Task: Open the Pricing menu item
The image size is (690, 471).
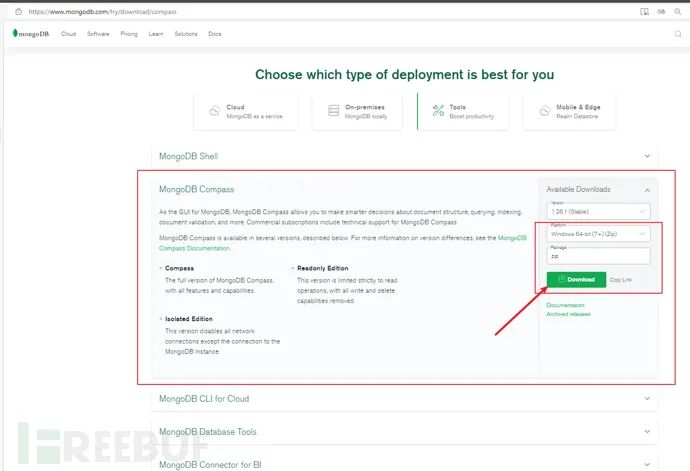Action: point(129,34)
